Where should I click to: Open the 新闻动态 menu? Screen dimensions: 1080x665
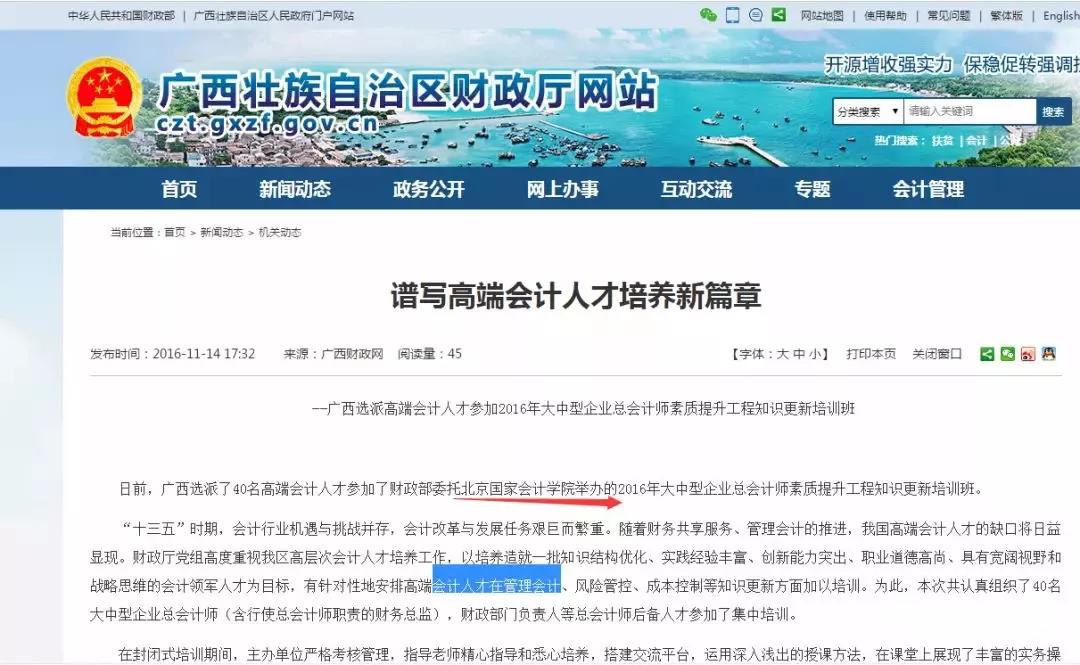click(x=295, y=189)
